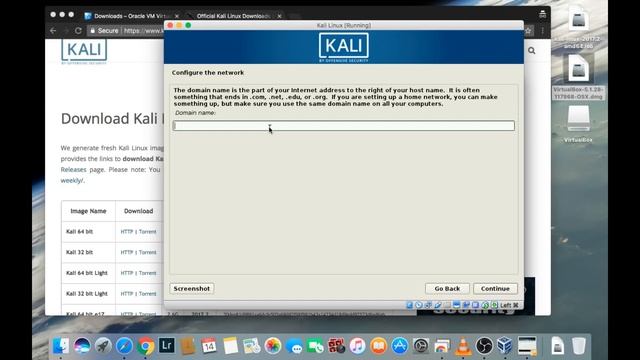The image size is (640, 360).
Task: Open the Chrome three-dot menu
Action: (542, 31)
